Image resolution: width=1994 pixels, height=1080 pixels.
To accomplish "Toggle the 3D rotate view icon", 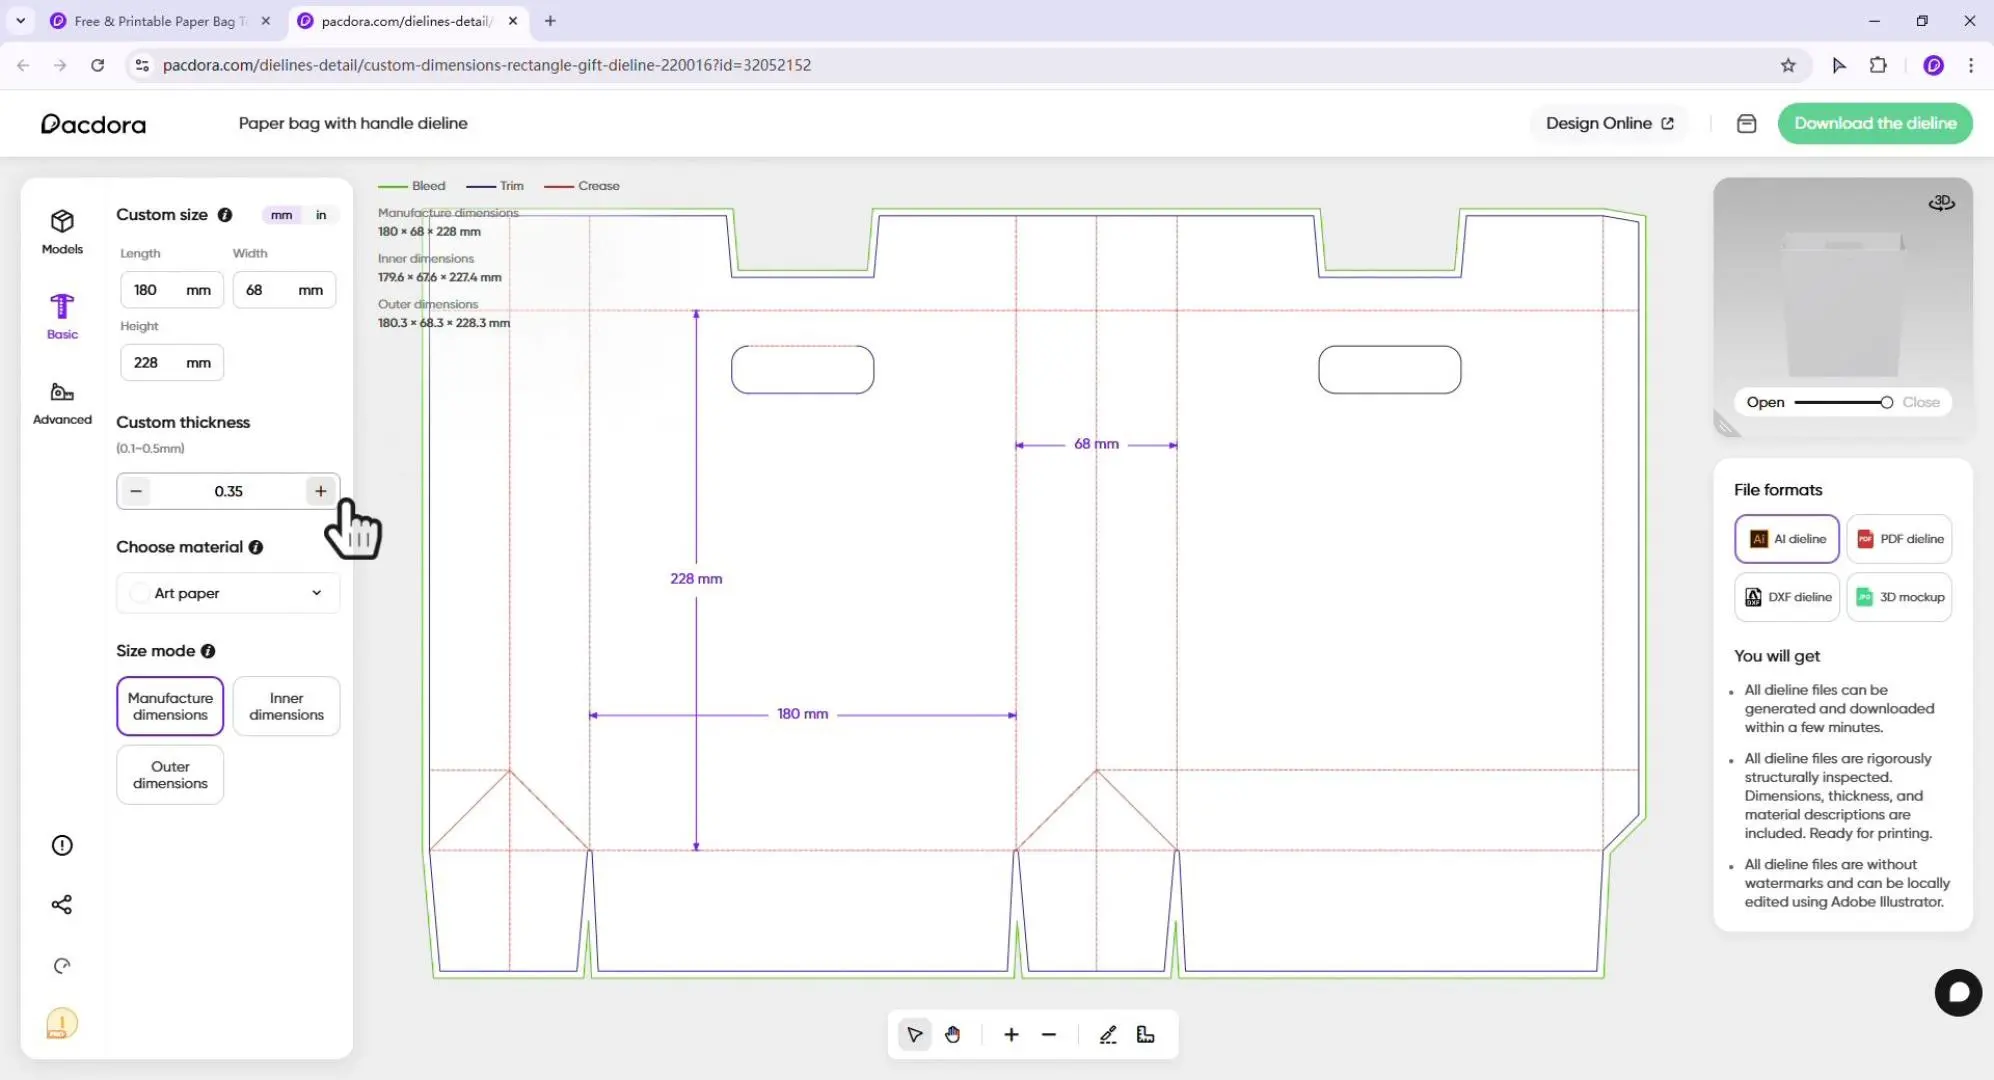I will click(1941, 203).
